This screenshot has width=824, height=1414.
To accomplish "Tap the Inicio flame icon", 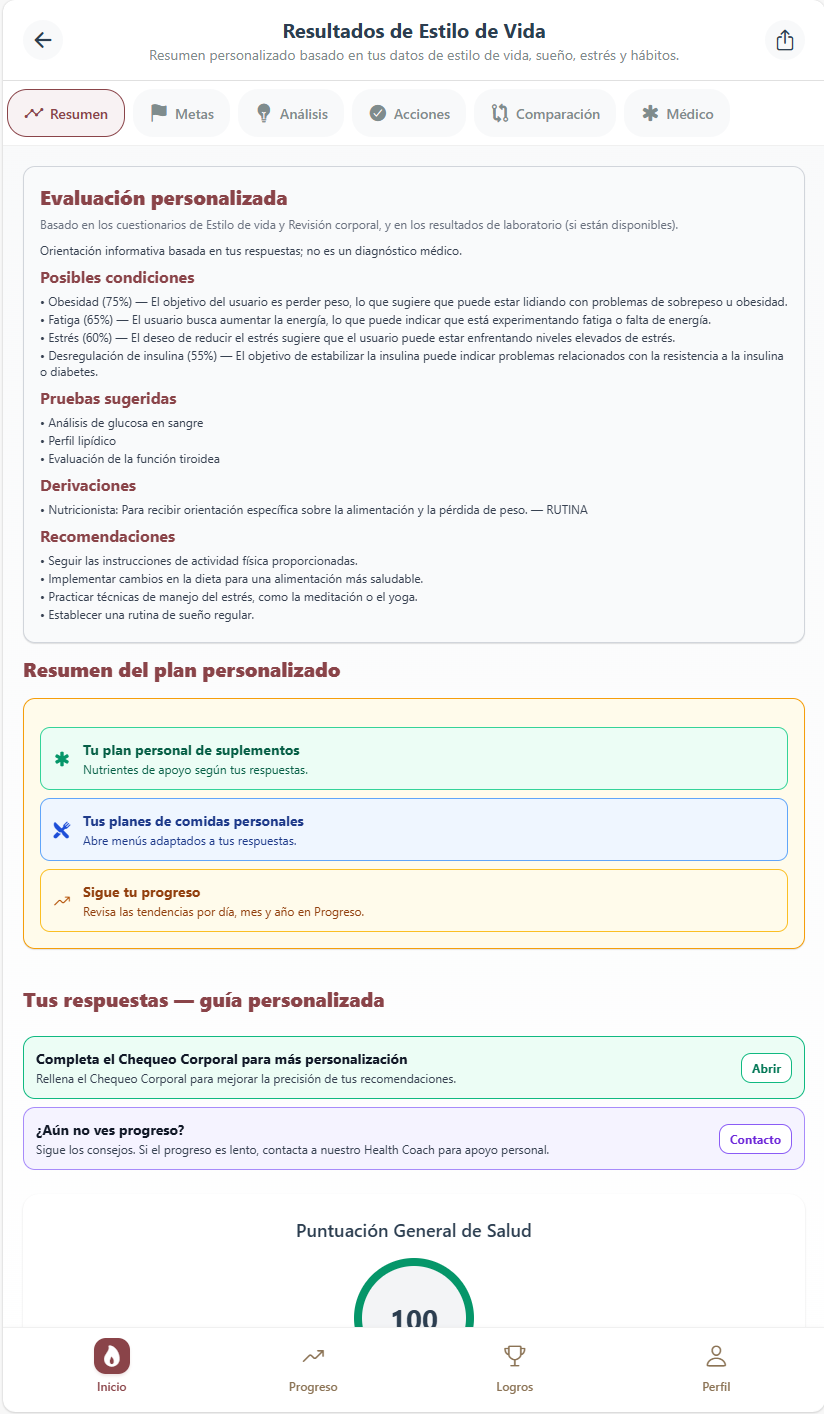I will click(x=112, y=1357).
